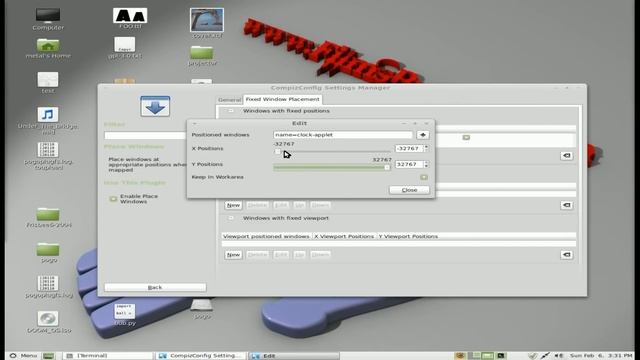
Task: Open the bob.py script icon
Action: (x=124, y=311)
